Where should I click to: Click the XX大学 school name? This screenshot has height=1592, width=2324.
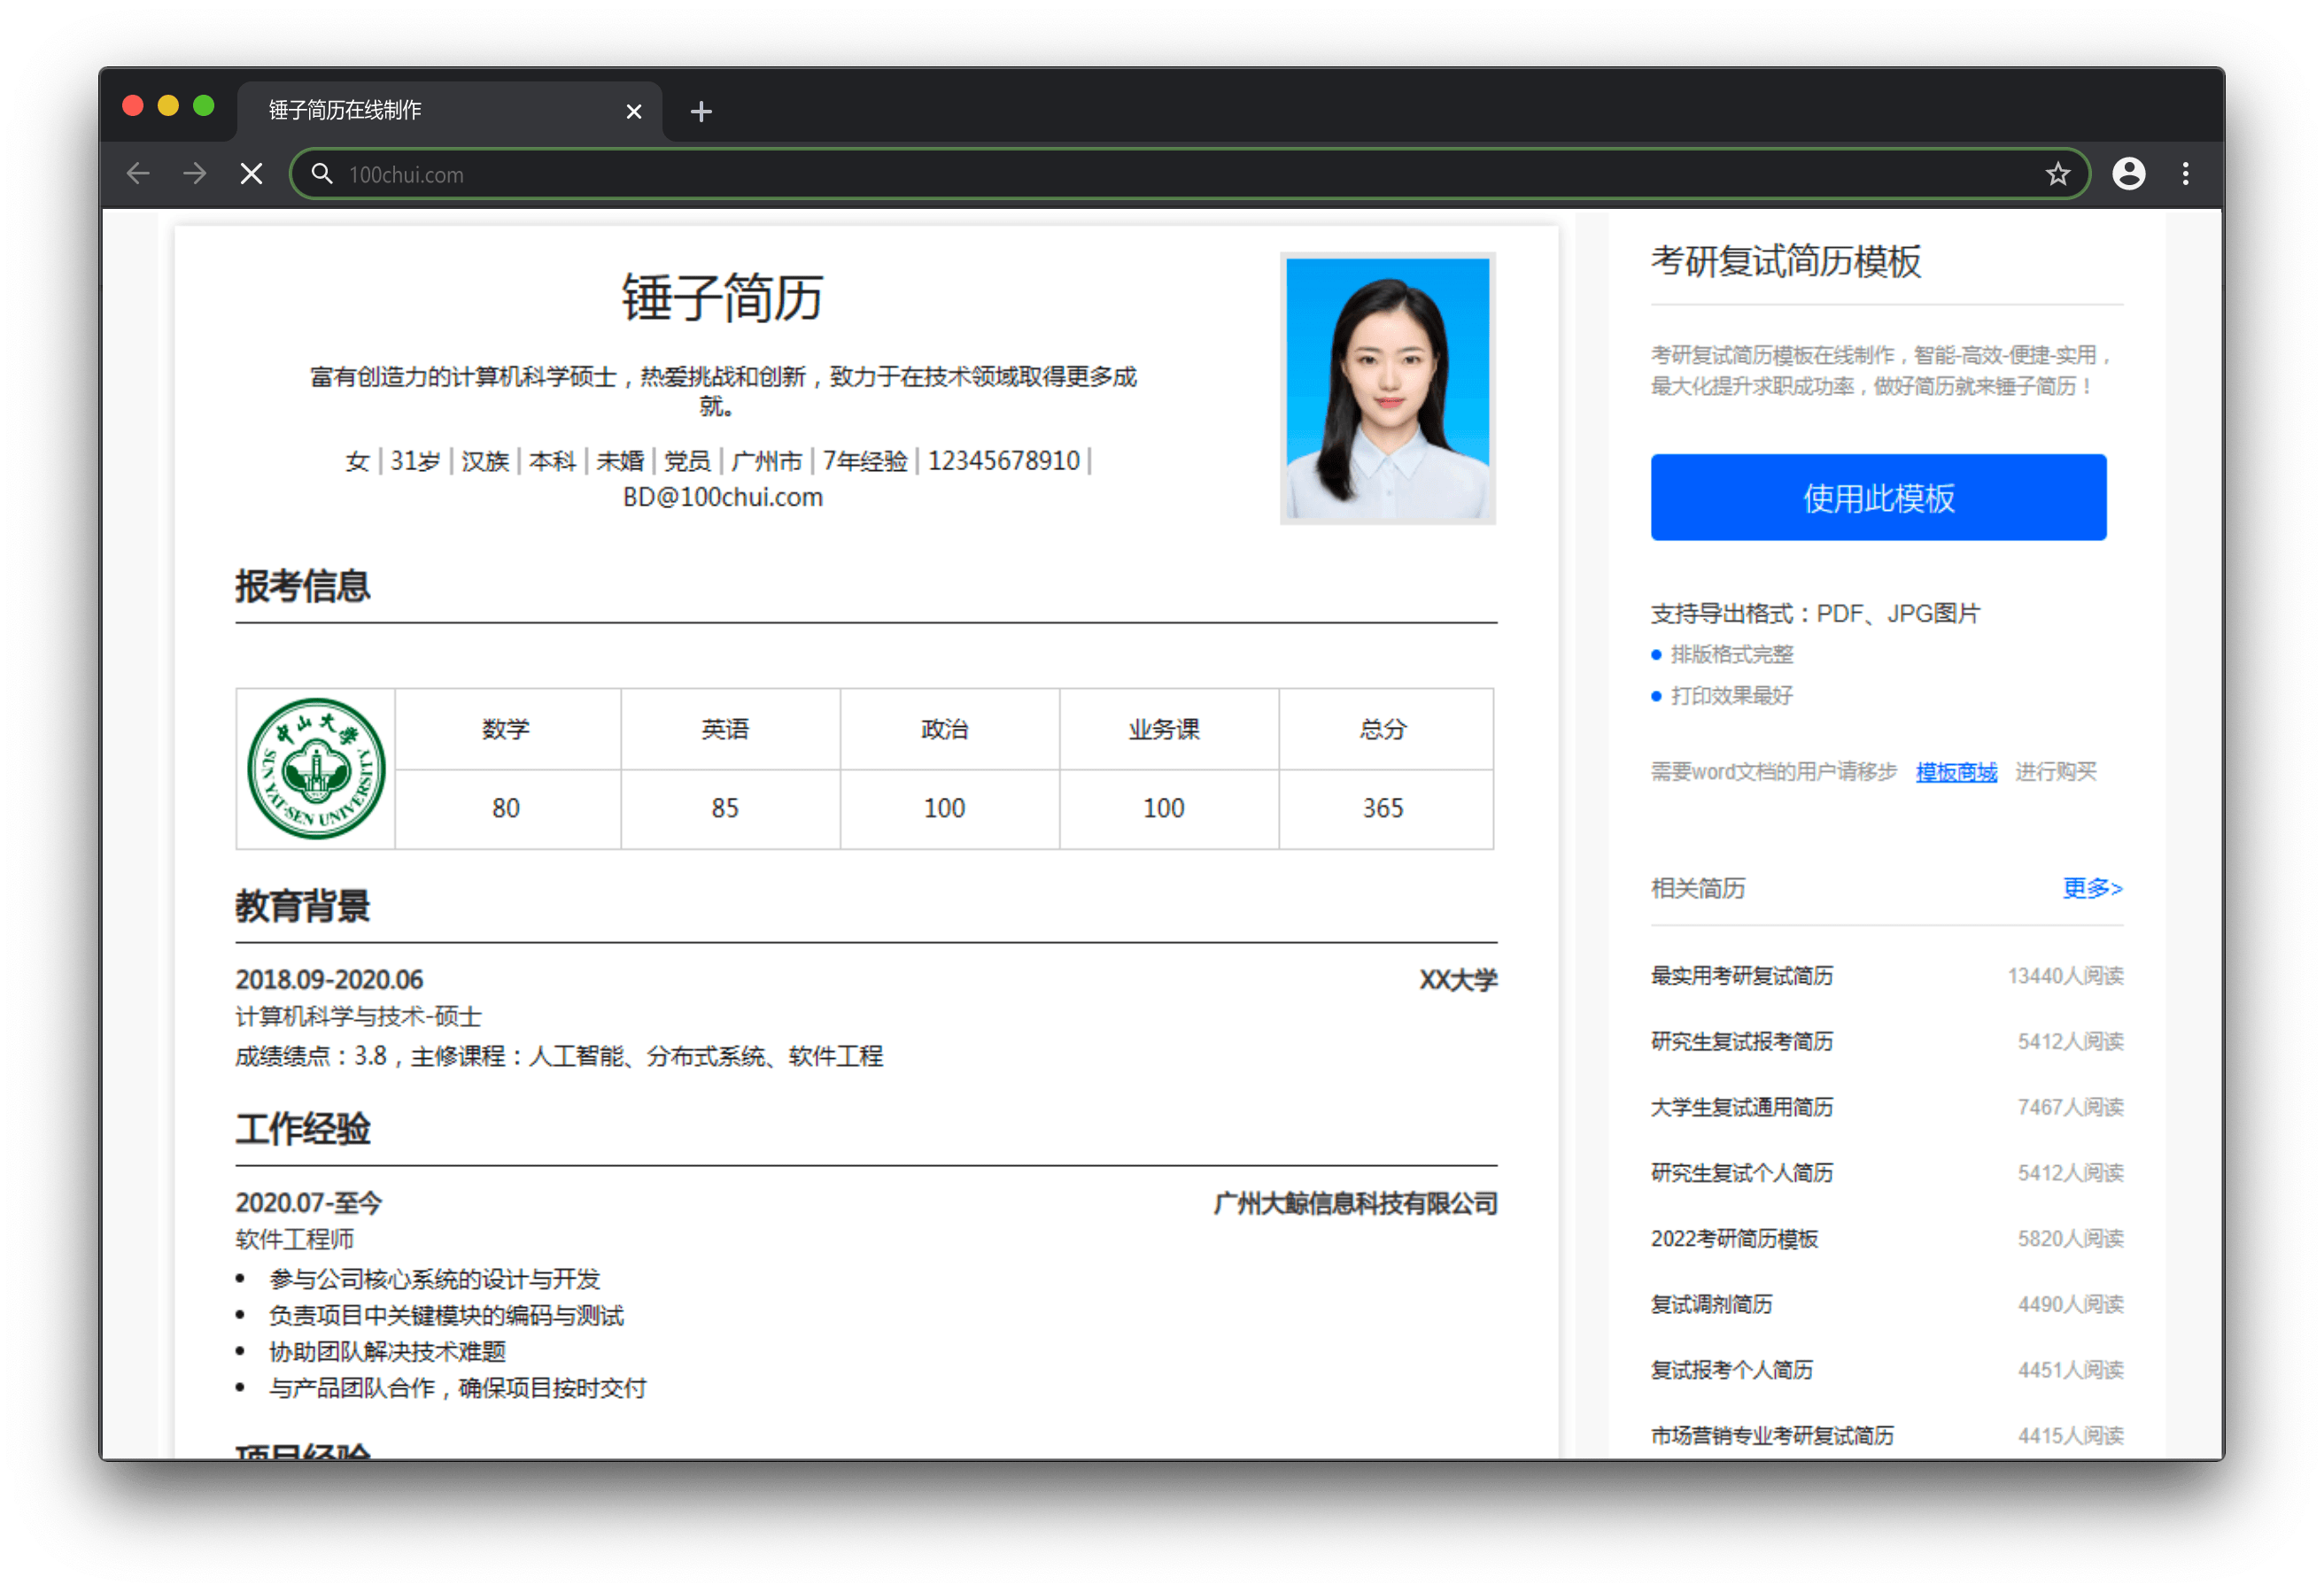(x=1458, y=979)
